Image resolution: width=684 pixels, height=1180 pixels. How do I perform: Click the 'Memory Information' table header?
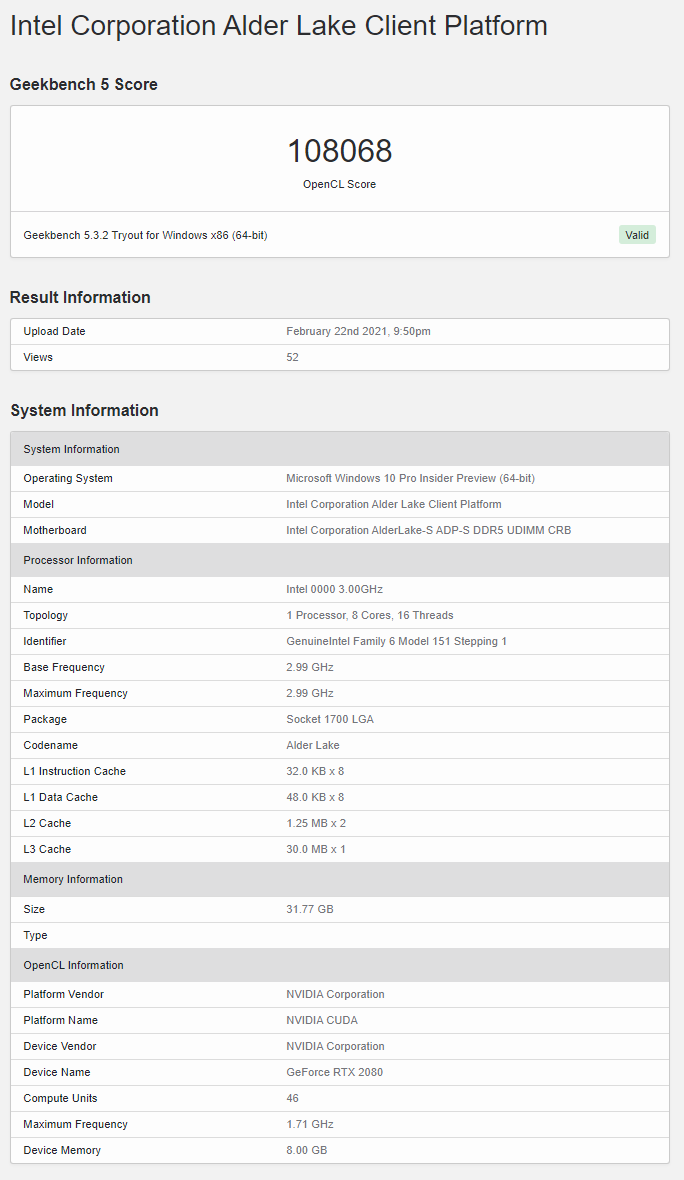pyautogui.click(x=339, y=879)
